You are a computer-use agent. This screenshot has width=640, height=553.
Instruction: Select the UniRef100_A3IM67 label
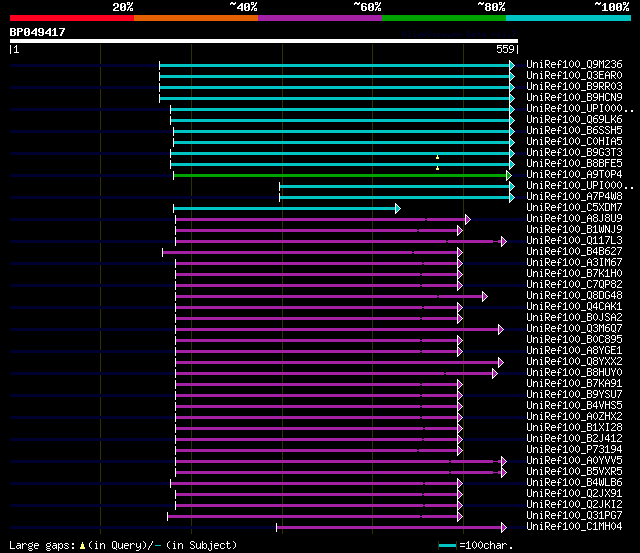tap(574, 263)
